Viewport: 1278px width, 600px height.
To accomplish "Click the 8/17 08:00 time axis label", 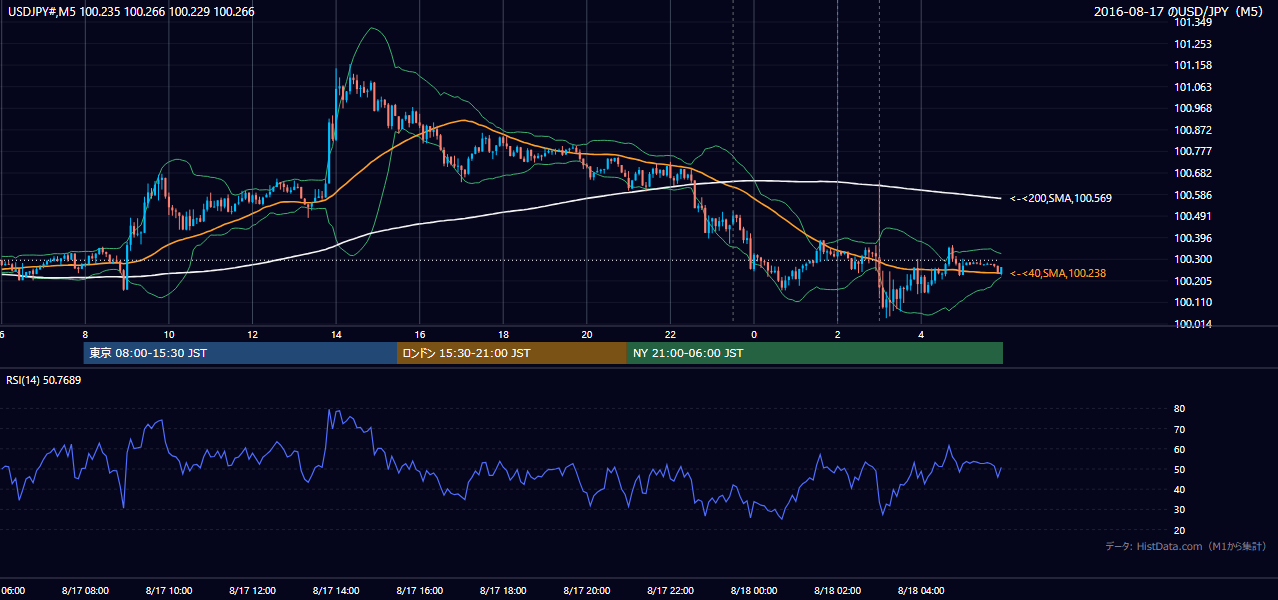I will tap(84, 591).
